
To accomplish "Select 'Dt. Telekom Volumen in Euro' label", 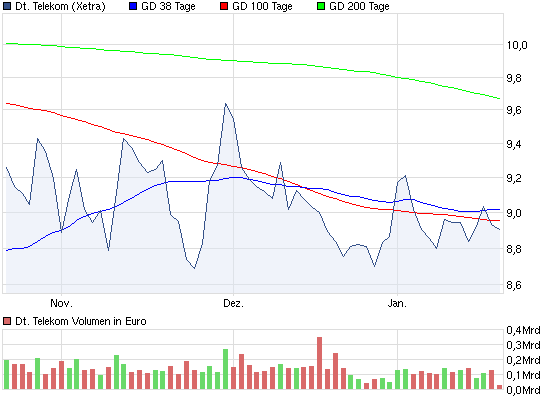I will coord(81,321).
